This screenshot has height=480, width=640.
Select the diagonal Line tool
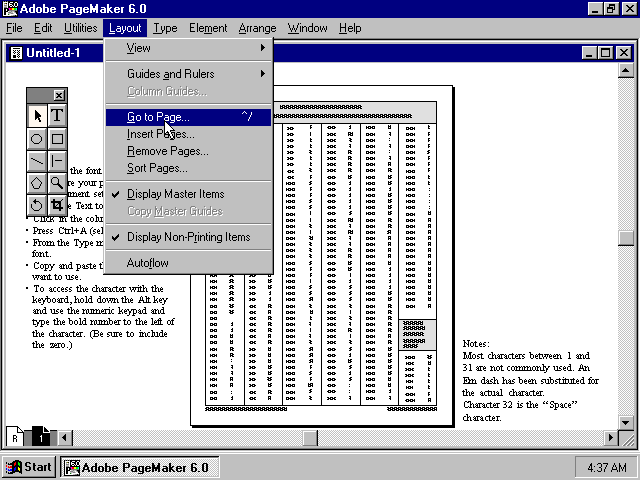coord(37,161)
